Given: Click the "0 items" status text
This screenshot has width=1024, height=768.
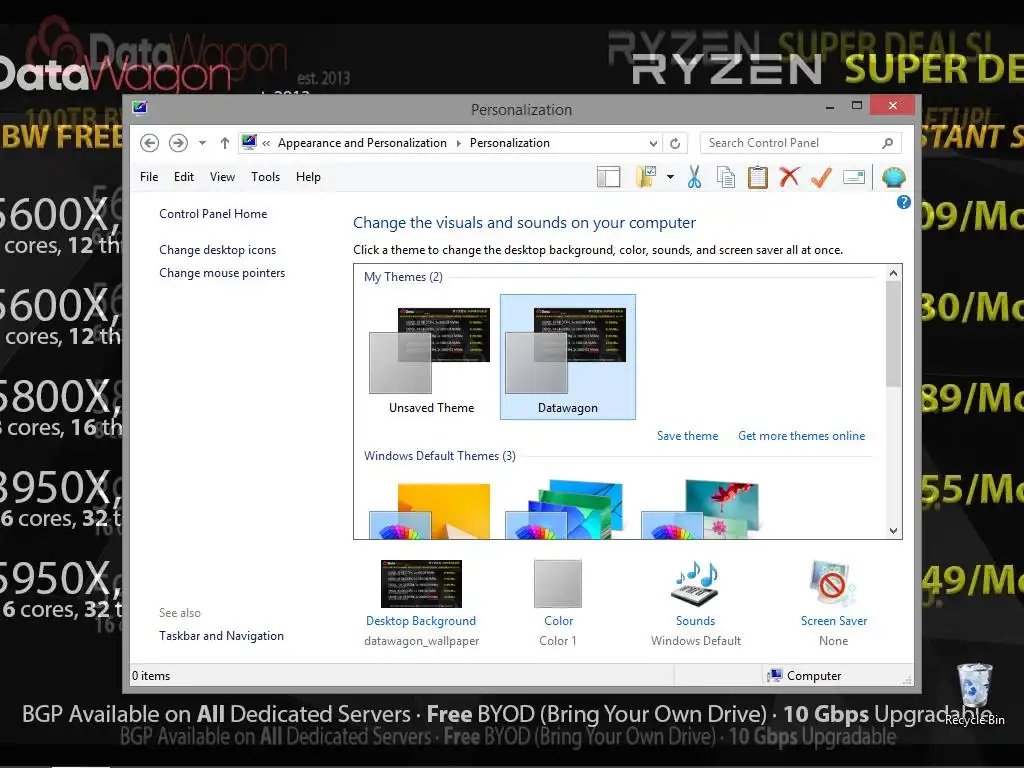Looking at the screenshot, I should [151, 676].
